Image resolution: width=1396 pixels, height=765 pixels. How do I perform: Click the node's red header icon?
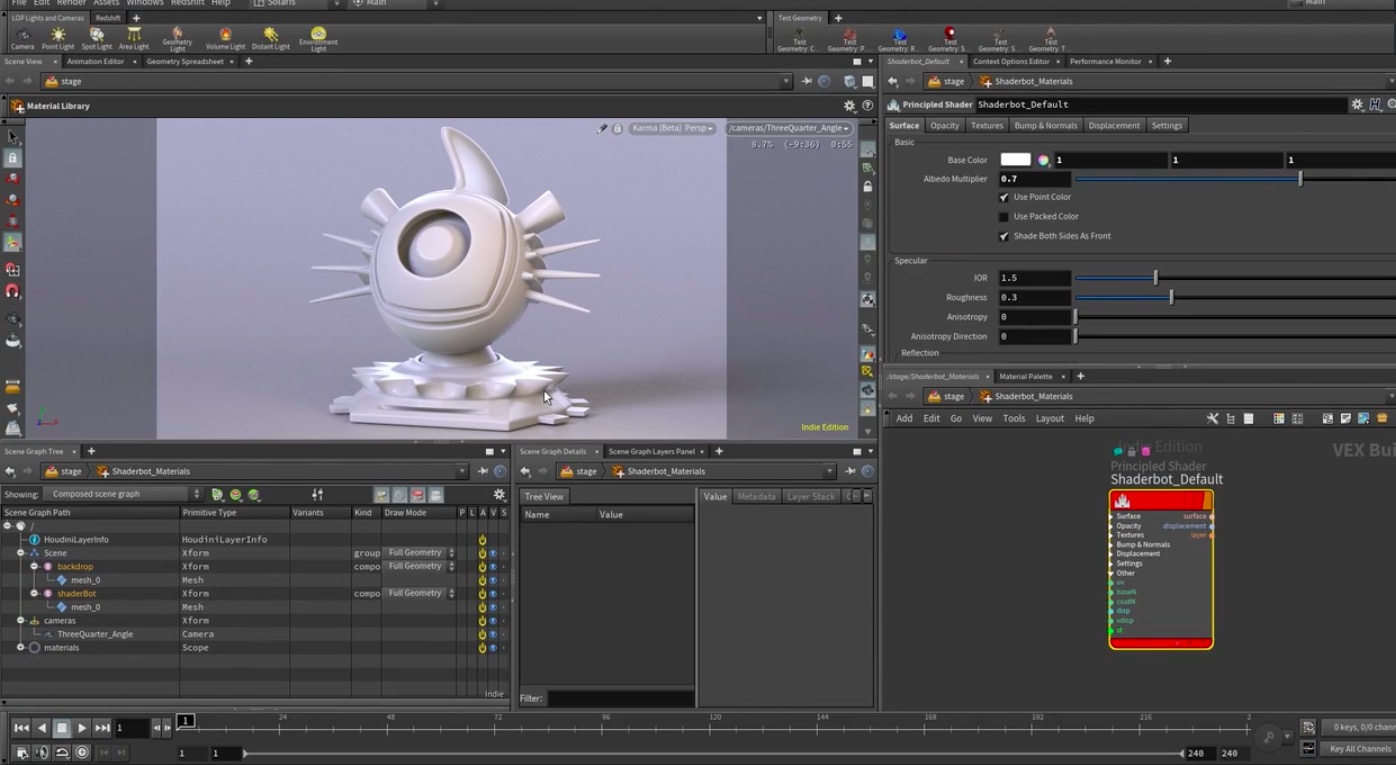point(1122,500)
